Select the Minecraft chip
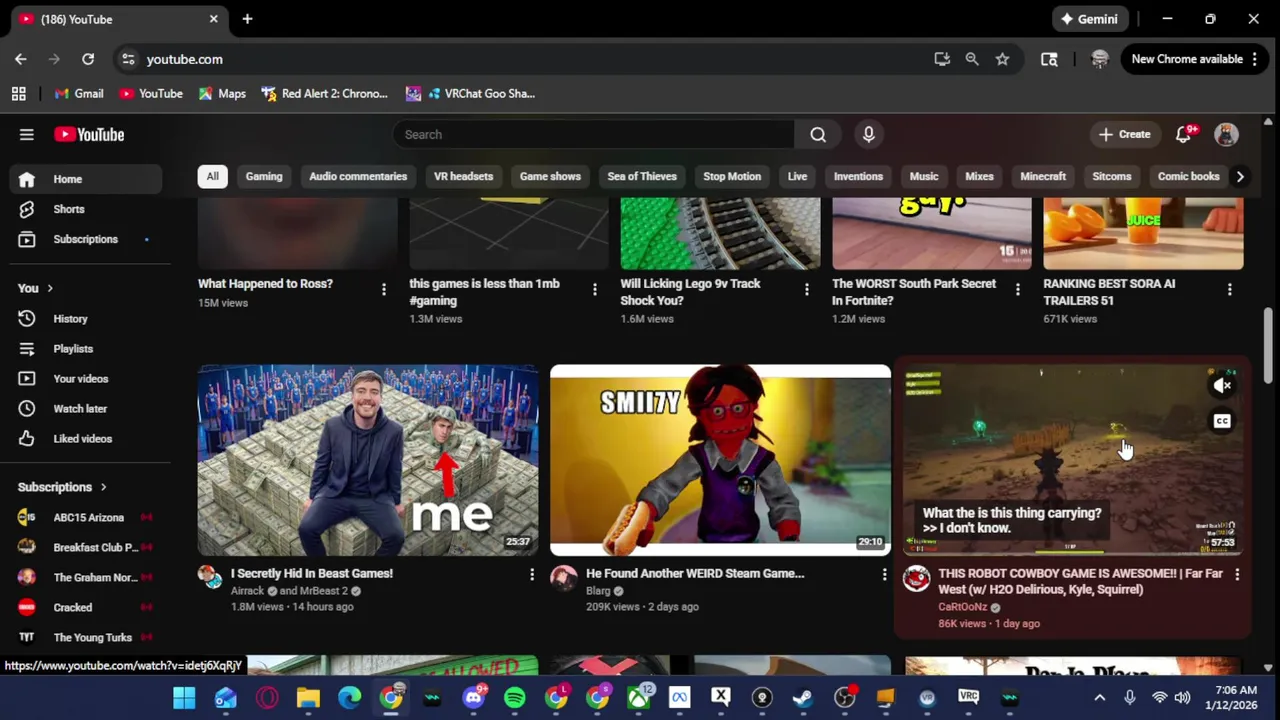Screen dimensions: 1280x720 (1043, 176)
